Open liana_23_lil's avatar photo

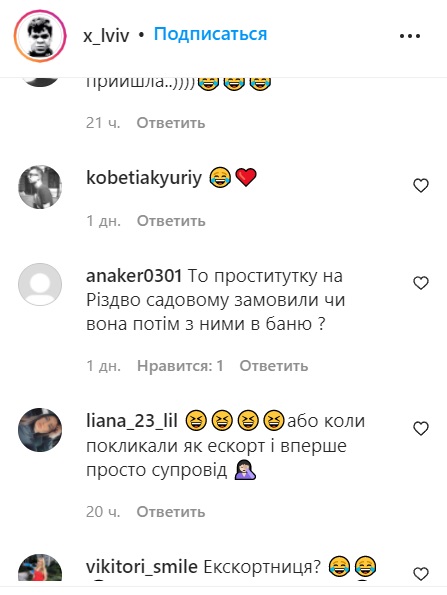(x=40, y=430)
